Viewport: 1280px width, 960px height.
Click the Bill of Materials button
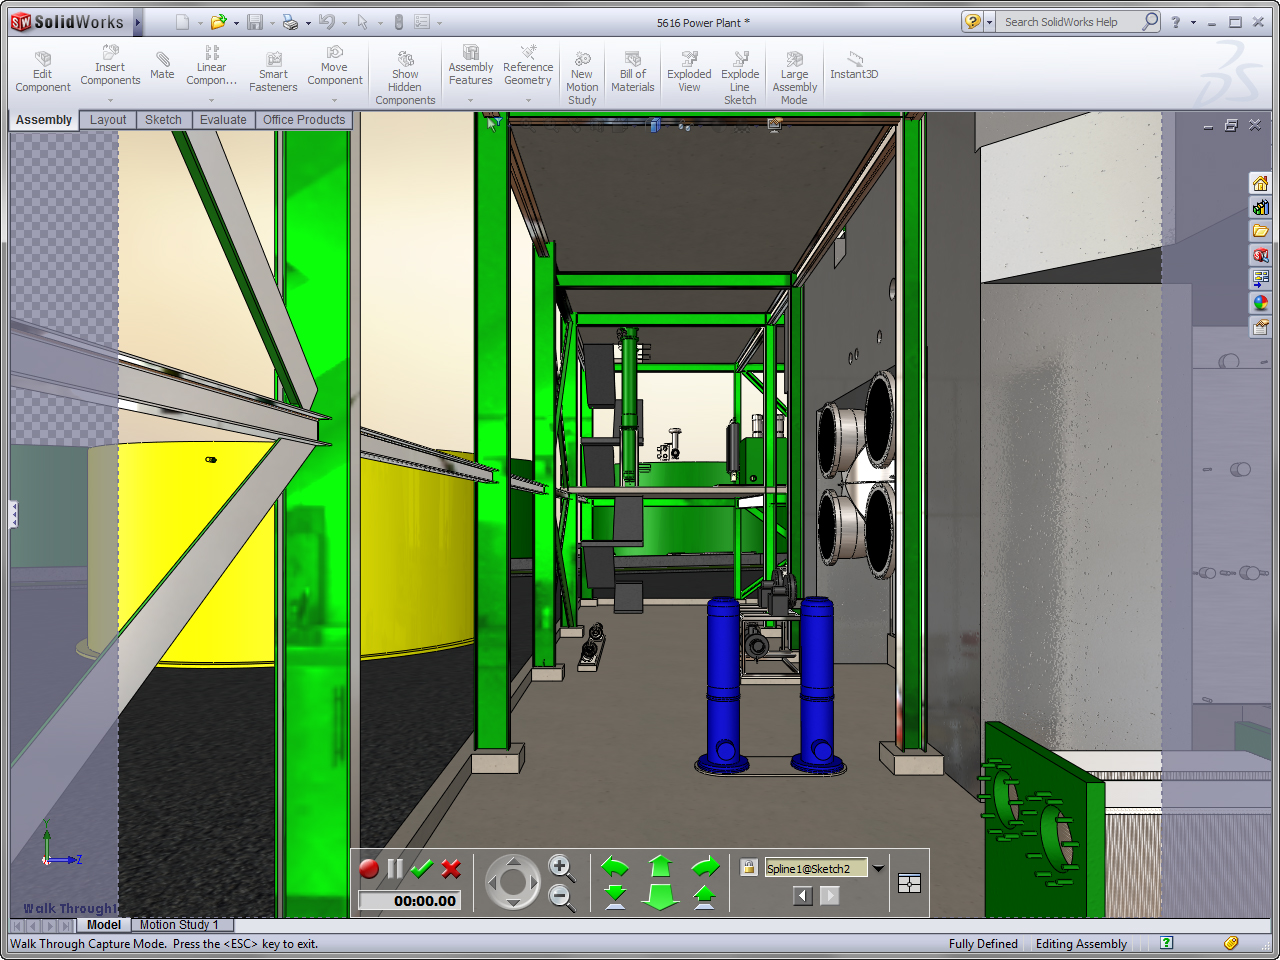[x=633, y=73]
